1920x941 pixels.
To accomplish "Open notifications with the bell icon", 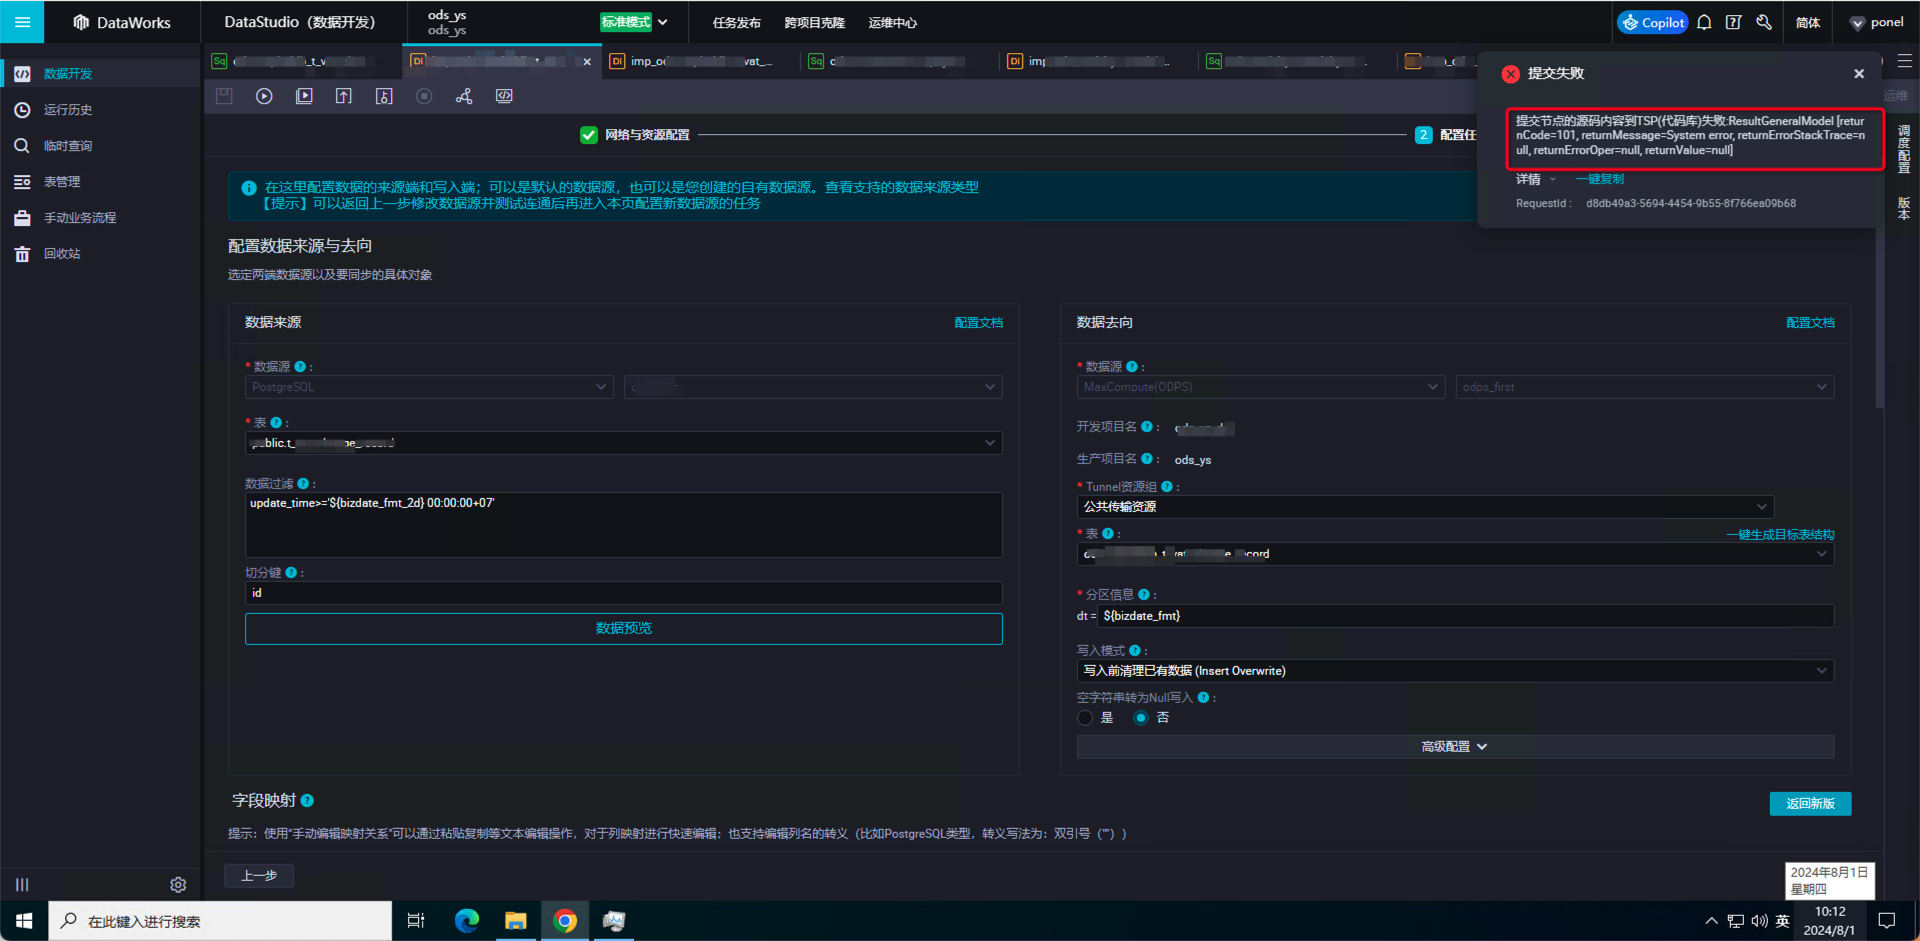I will click(1704, 22).
